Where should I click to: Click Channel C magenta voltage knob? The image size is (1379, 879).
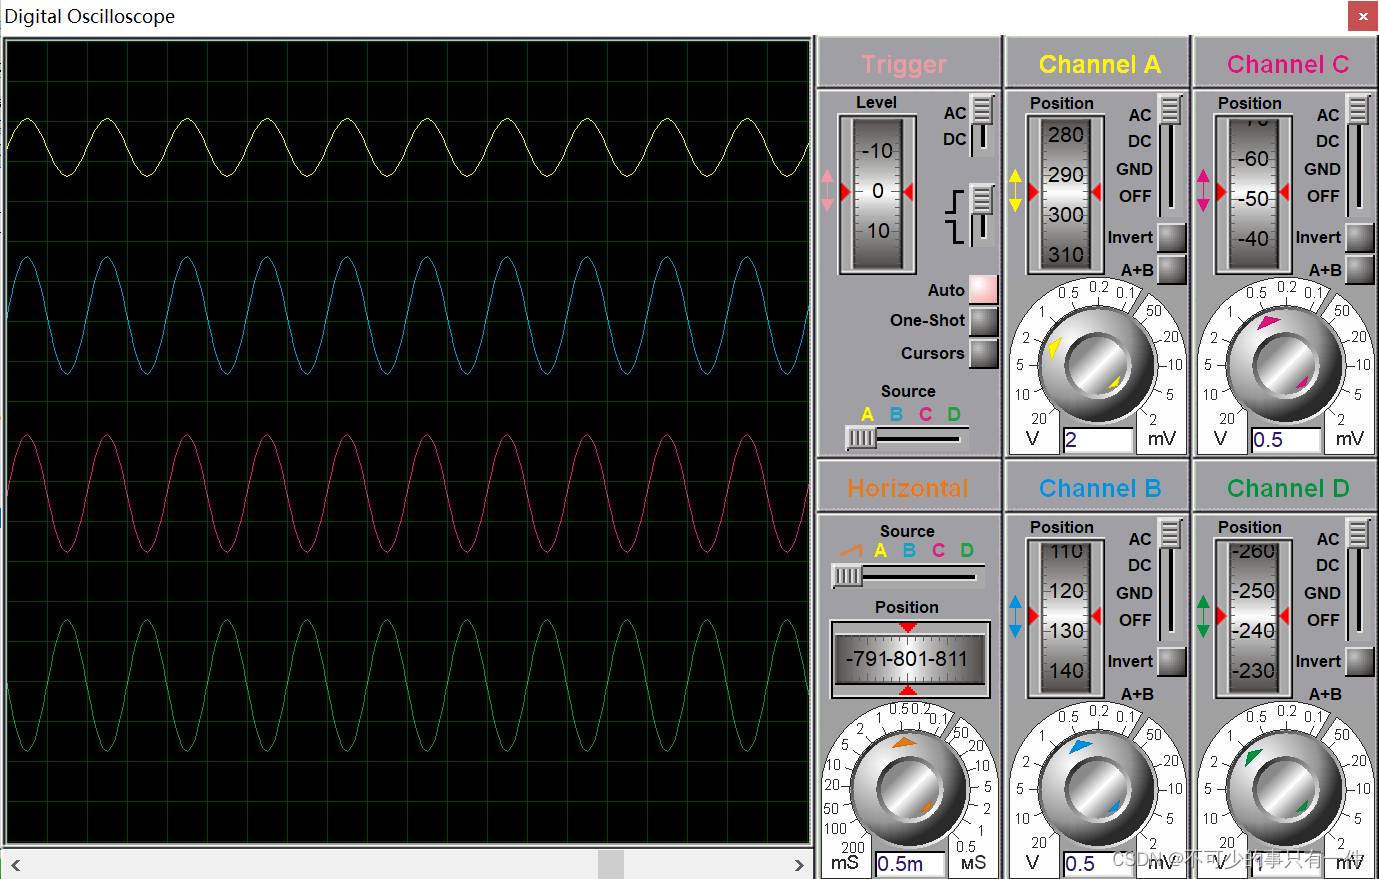click(1285, 365)
